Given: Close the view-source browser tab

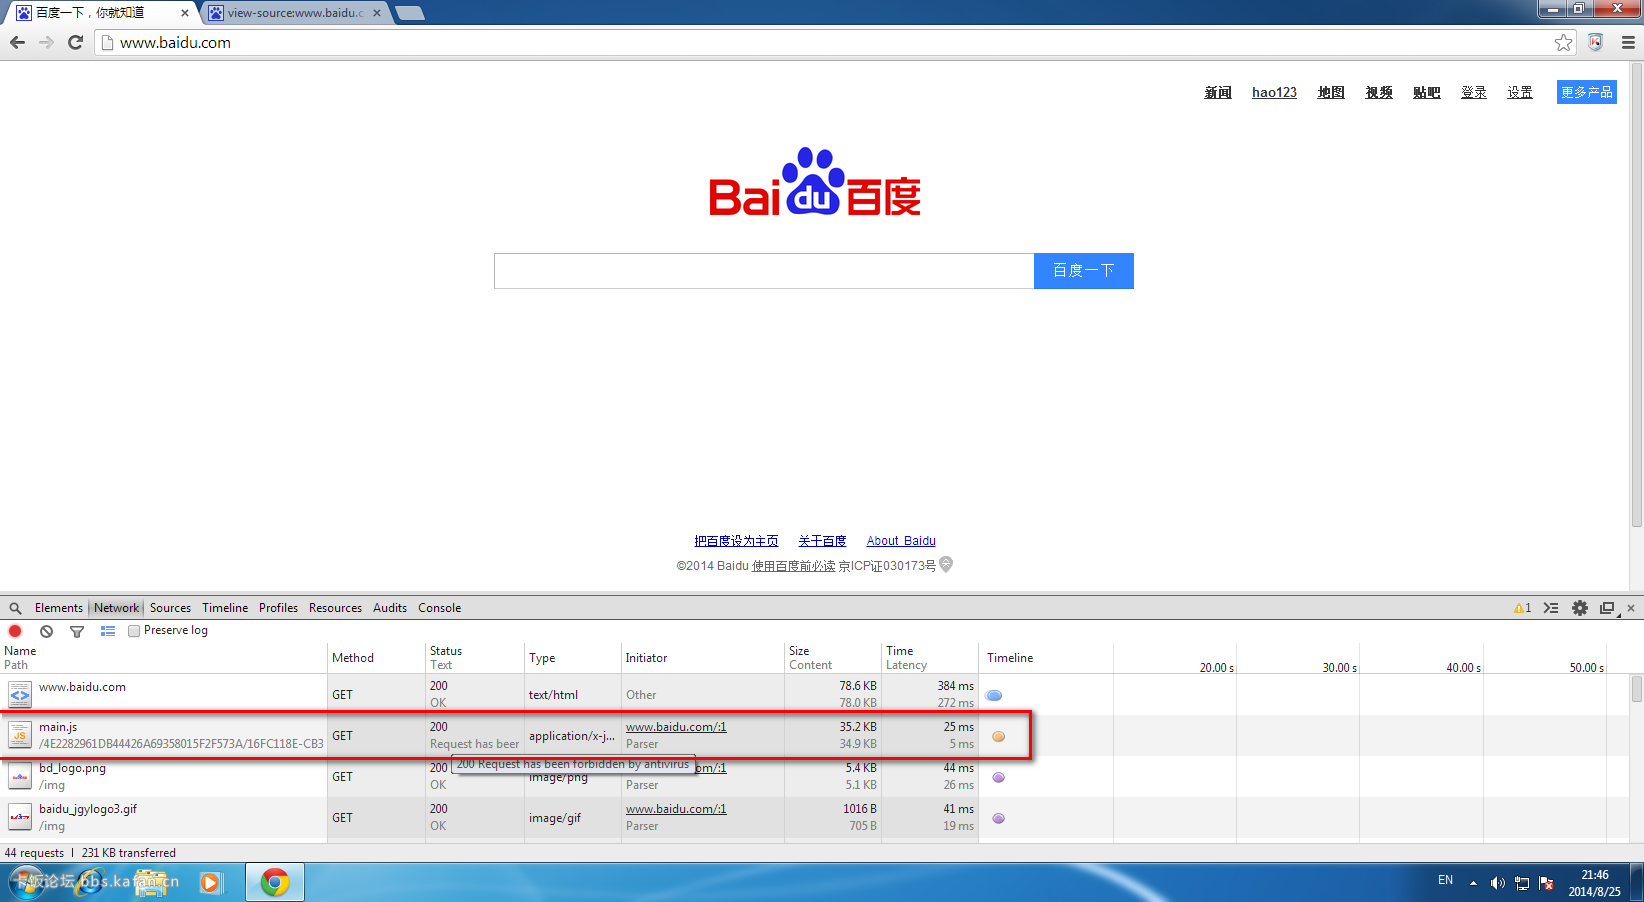Looking at the screenshot, I should coord(377,13).
